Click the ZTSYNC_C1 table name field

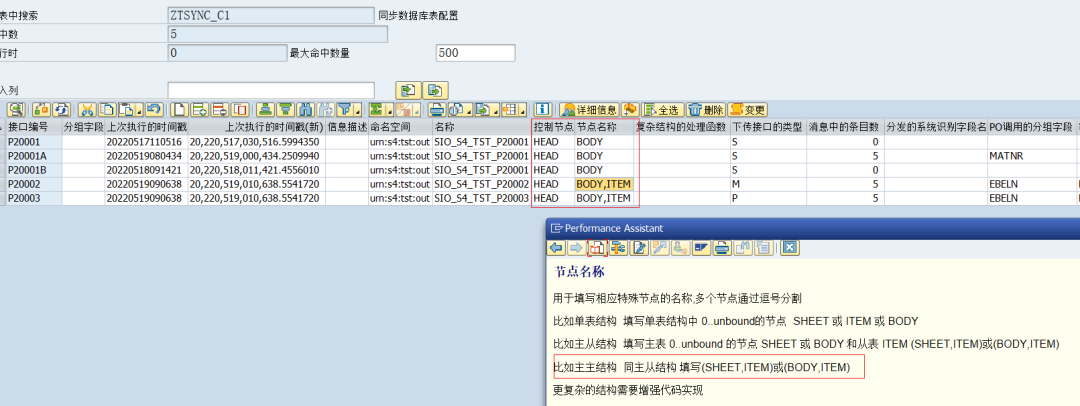point(271,16)
